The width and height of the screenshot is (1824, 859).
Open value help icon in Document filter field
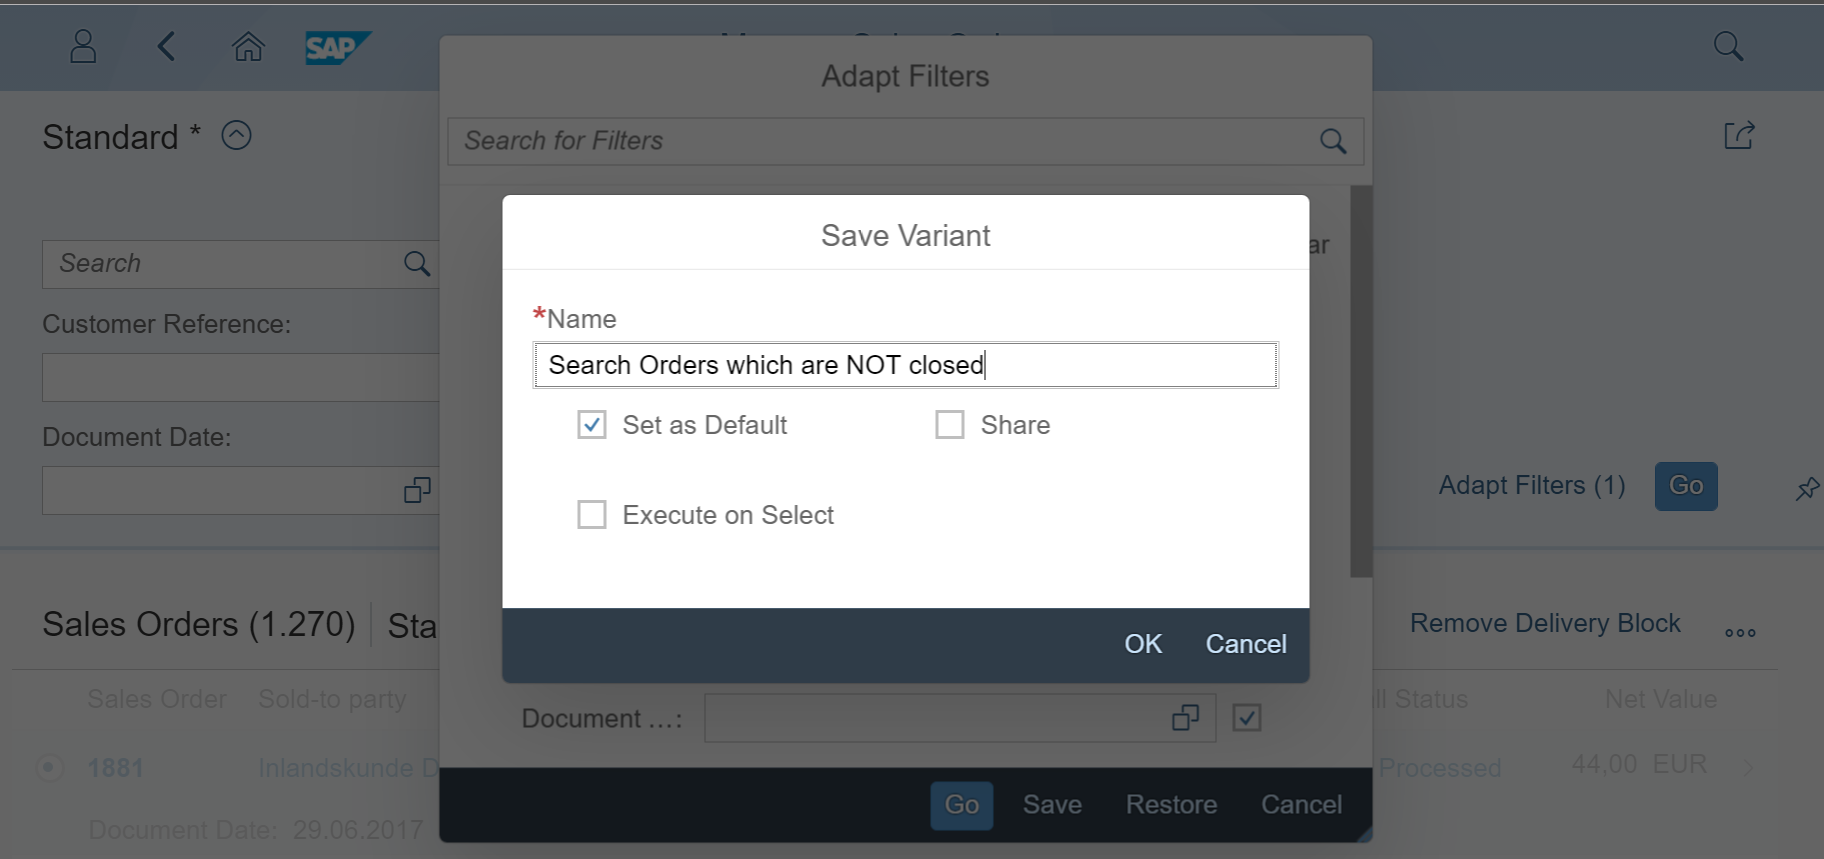[x=1186, y=718]
